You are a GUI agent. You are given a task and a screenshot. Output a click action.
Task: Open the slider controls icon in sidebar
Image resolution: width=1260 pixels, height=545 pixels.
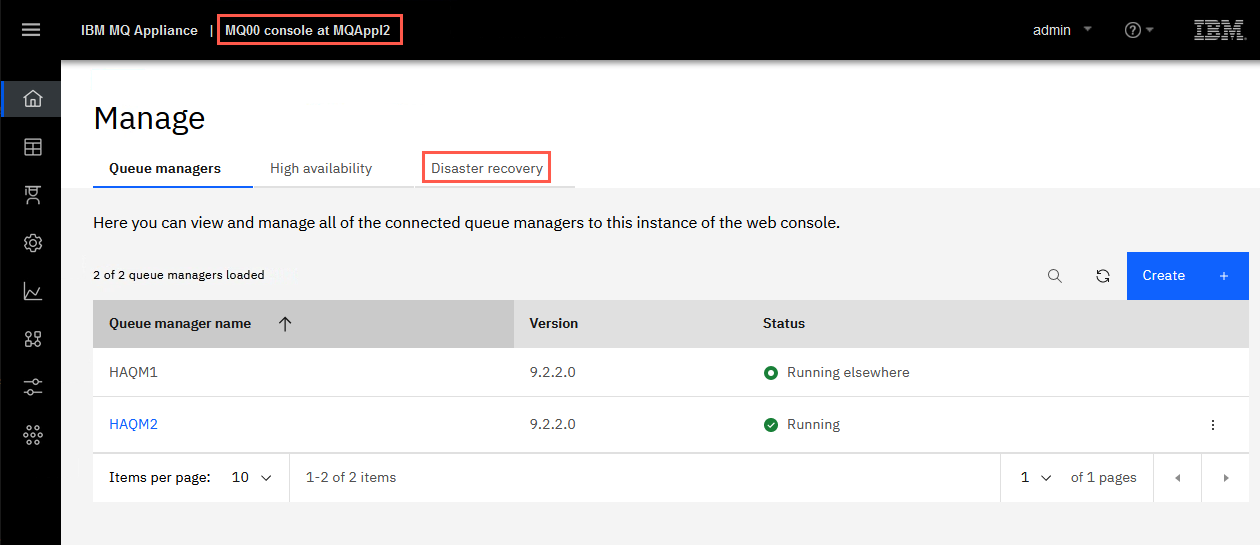pyautogui.click(x=32, y=388)
